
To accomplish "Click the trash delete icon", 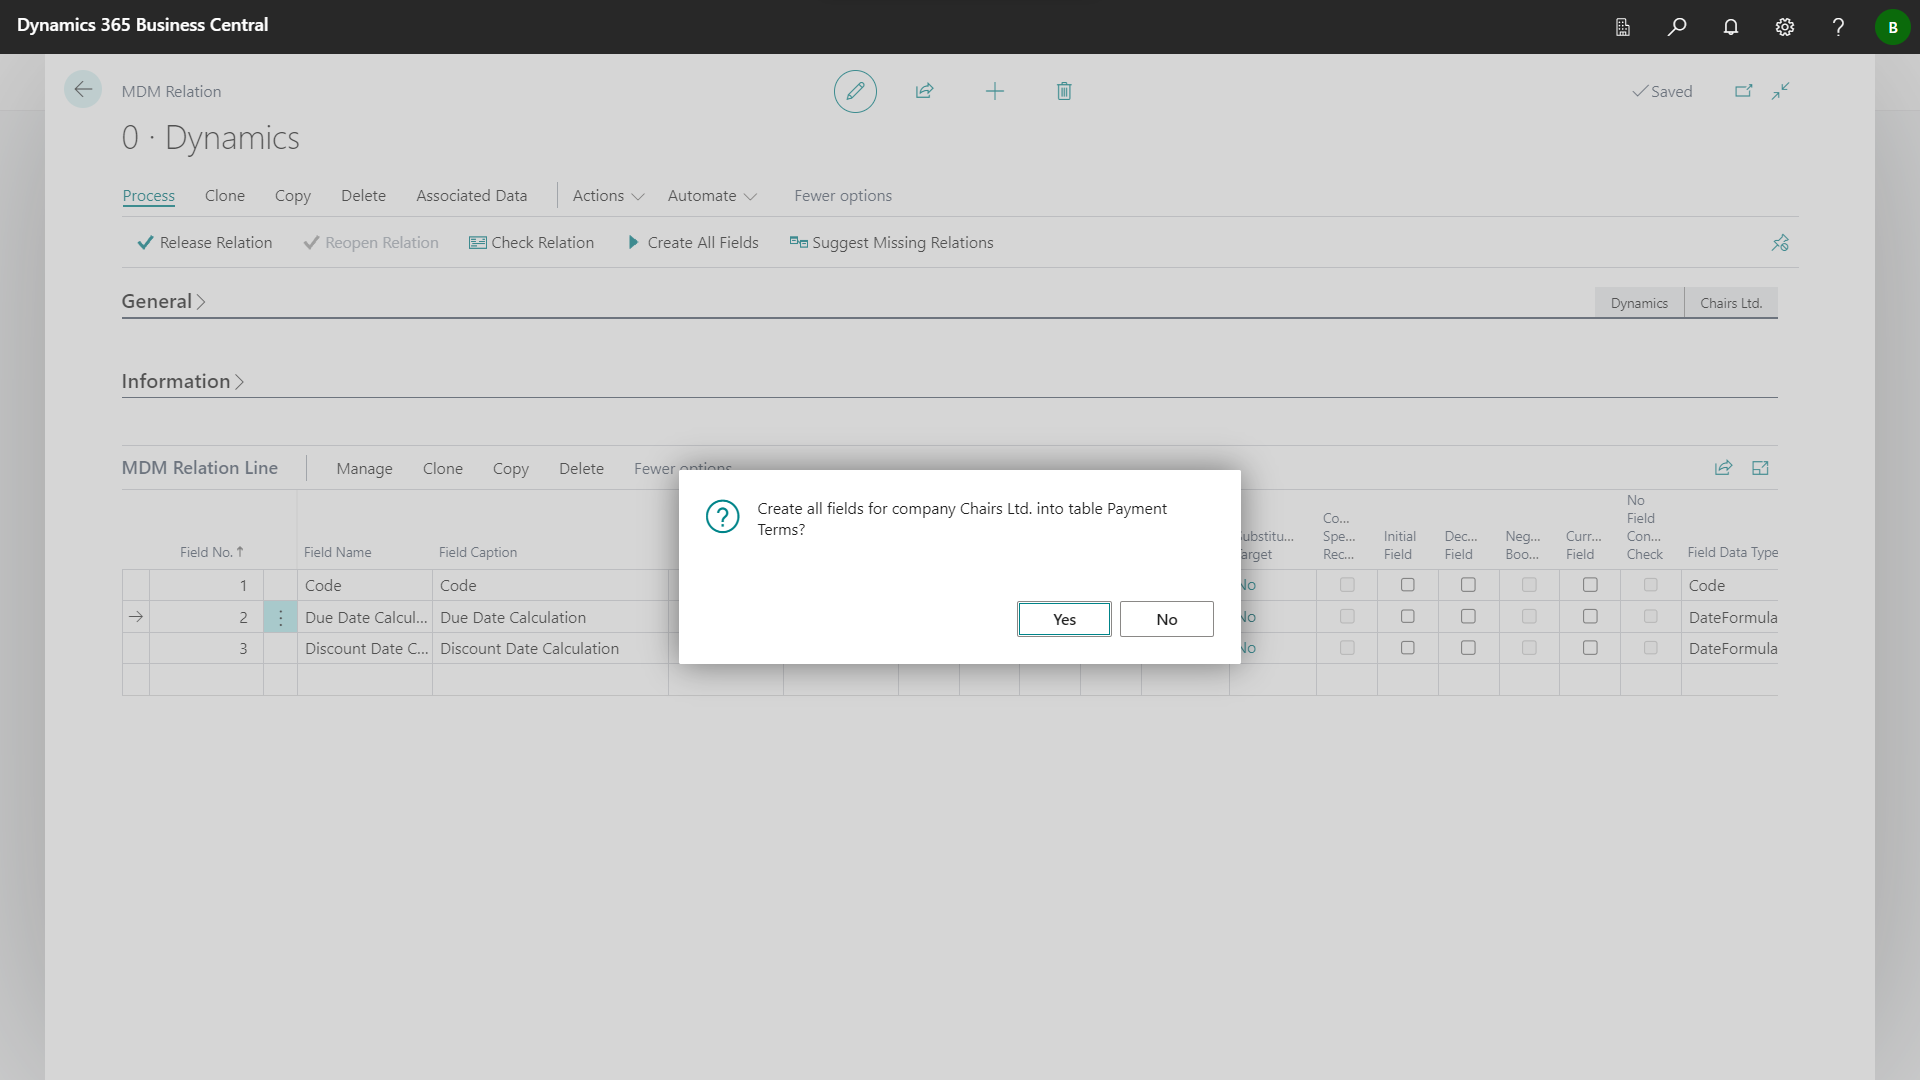I will (x=1064, y=91).
